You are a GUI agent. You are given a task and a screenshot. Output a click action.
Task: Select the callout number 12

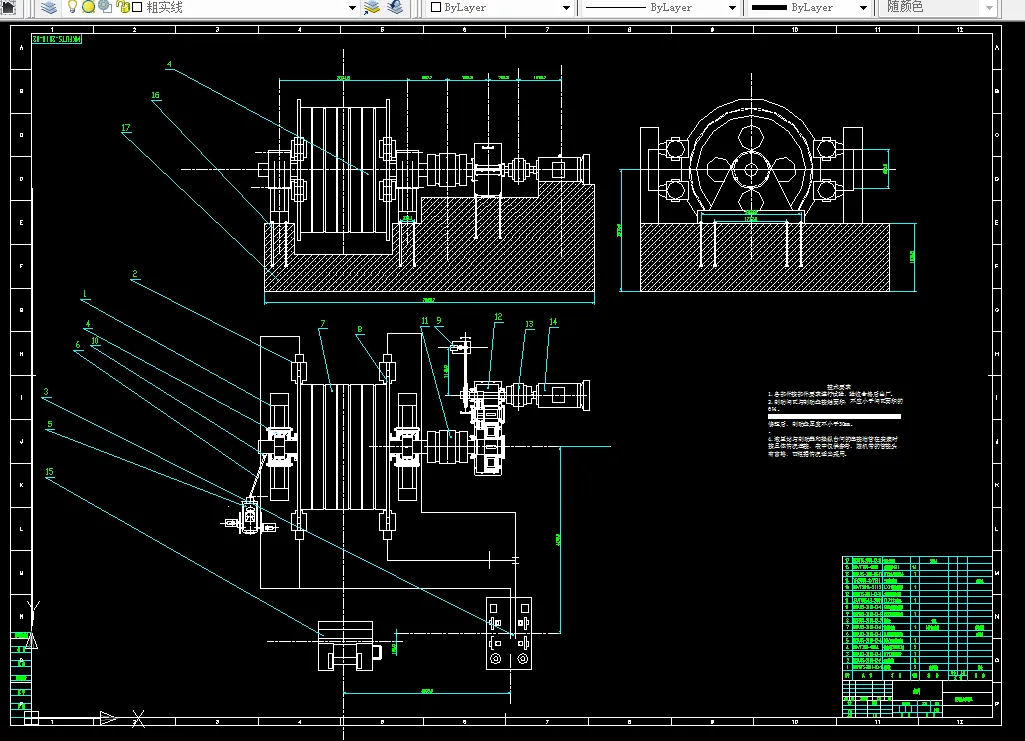498,317
